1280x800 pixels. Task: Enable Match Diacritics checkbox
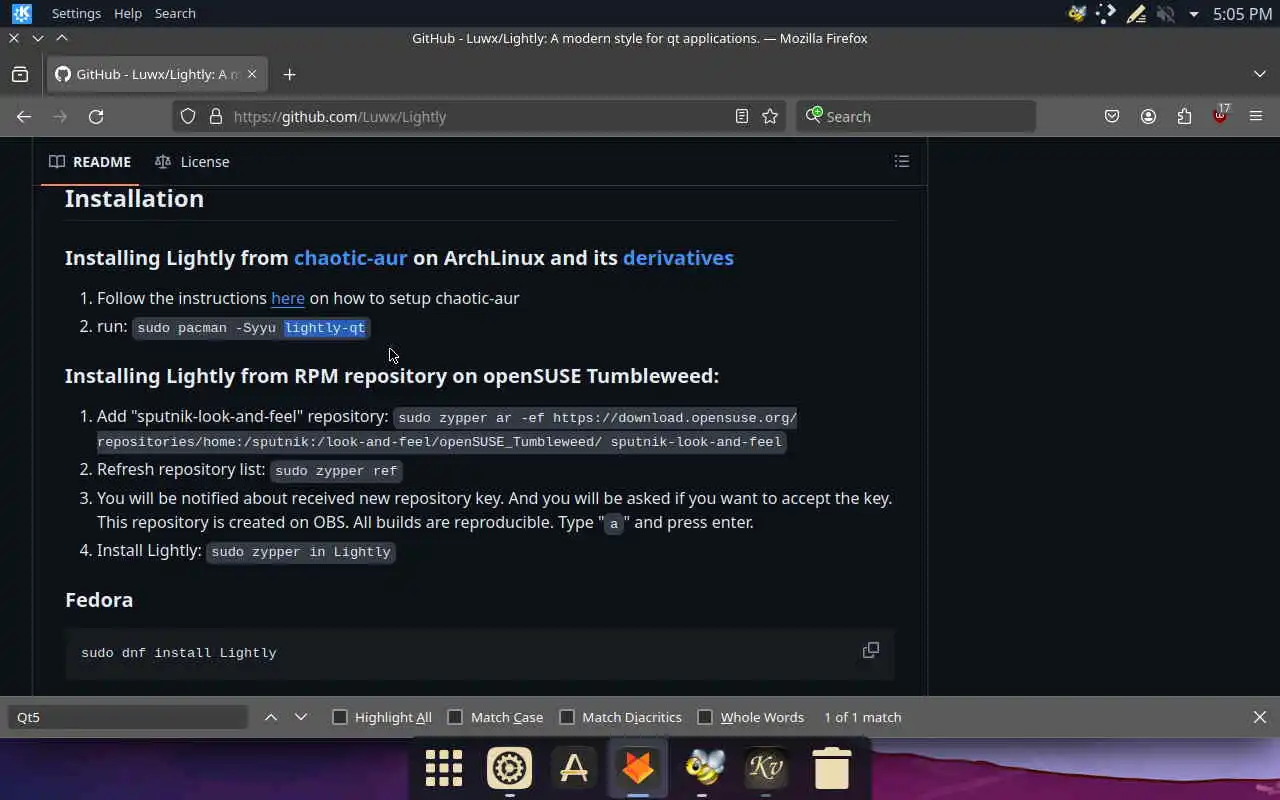(x=567, y=717)
